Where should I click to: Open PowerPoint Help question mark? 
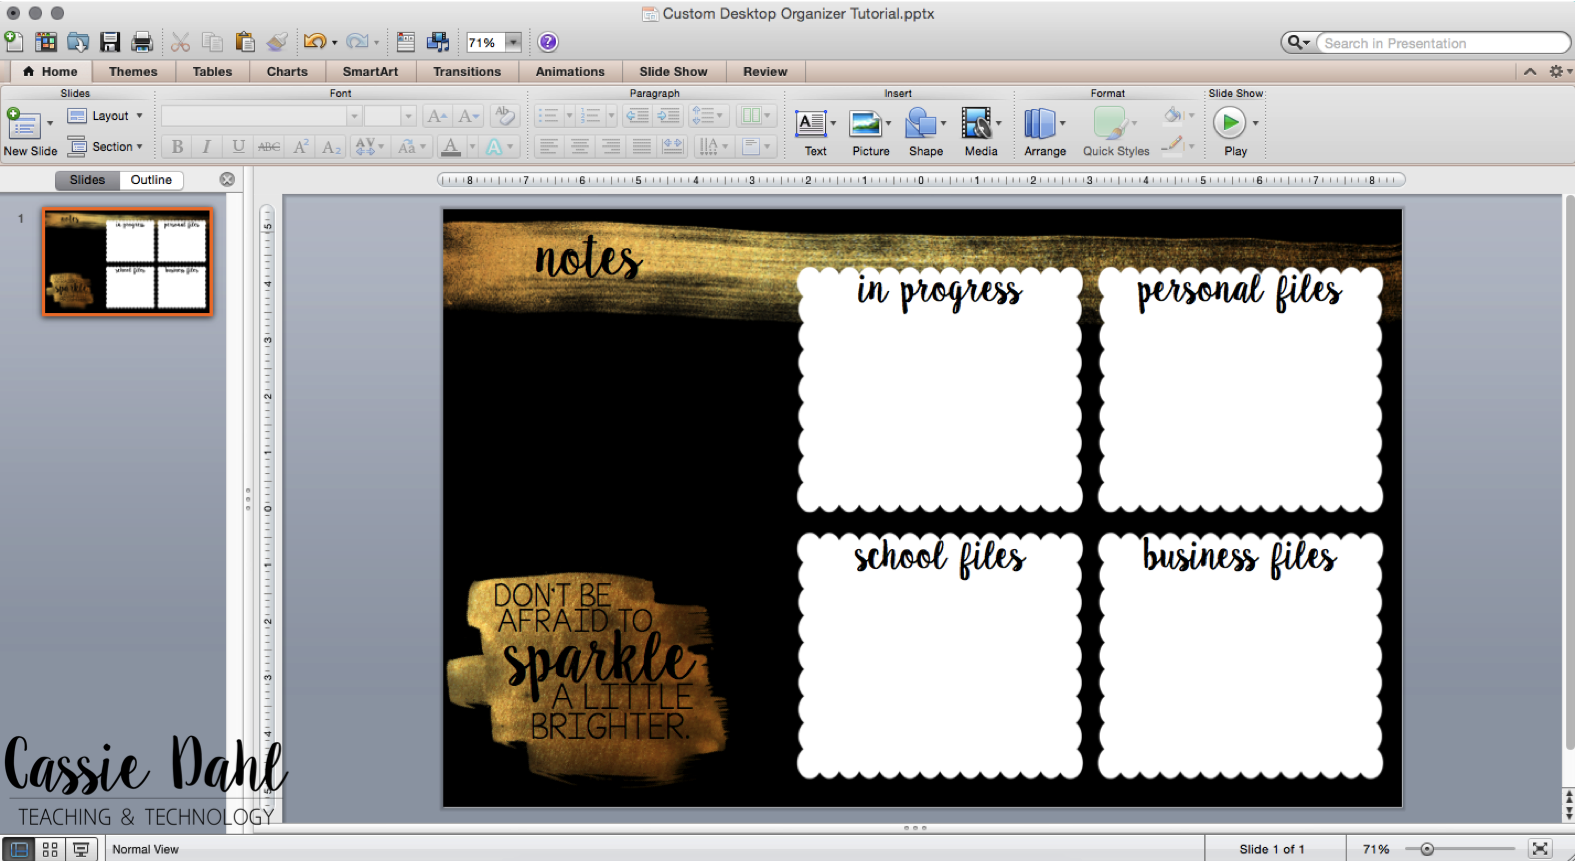(548, 42)
